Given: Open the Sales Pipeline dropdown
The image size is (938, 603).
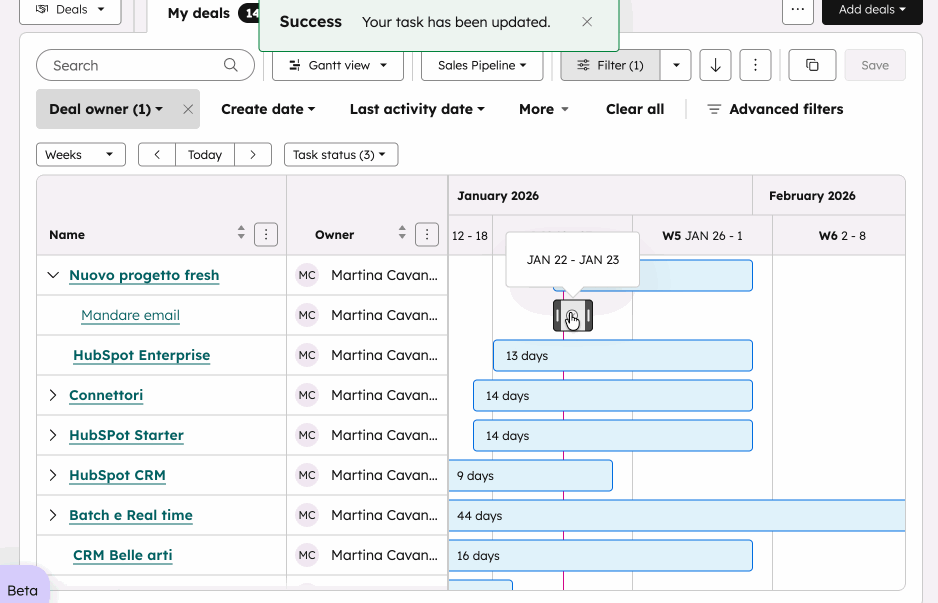Looking at the screenshot, I should (x=483, y=65).
